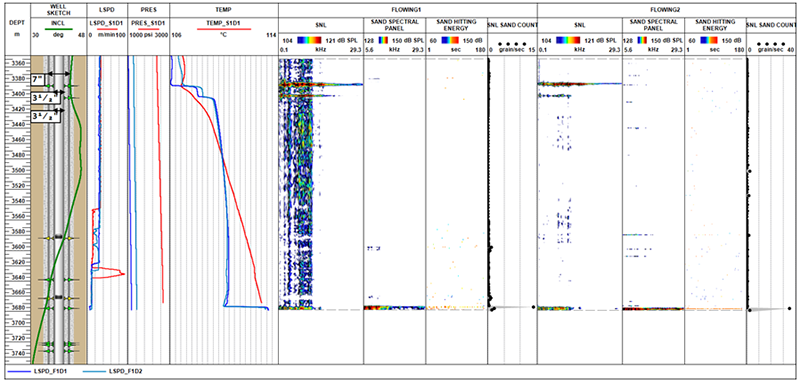Click the INCL curve label
Image resolution: width=800 pixels, height=383 pixels.
coord(58,23)
